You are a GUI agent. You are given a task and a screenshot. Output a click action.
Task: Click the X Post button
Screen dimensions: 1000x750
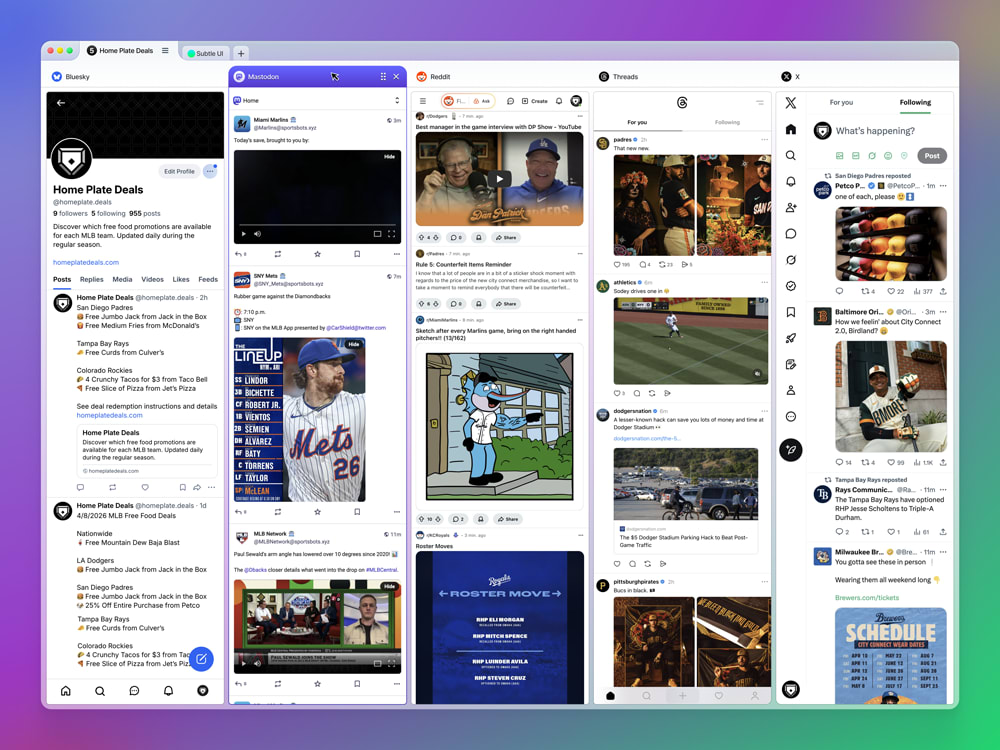tap(932, 156)
